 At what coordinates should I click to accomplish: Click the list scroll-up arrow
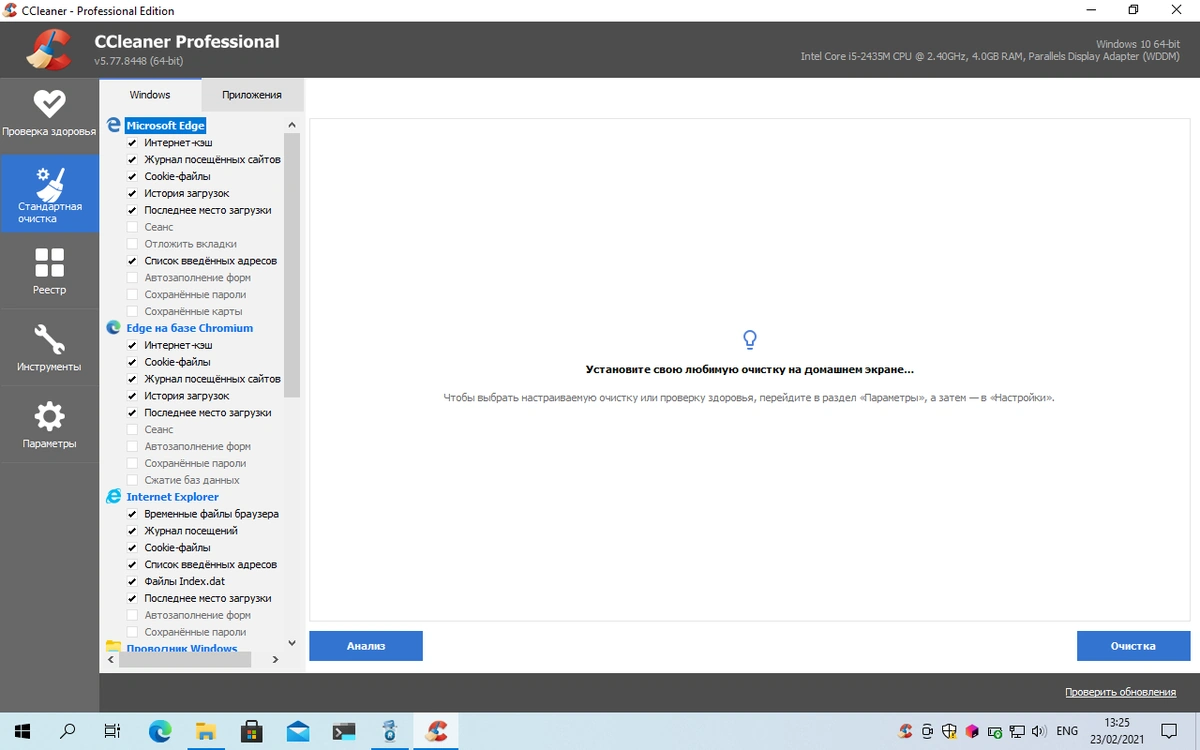292,125
